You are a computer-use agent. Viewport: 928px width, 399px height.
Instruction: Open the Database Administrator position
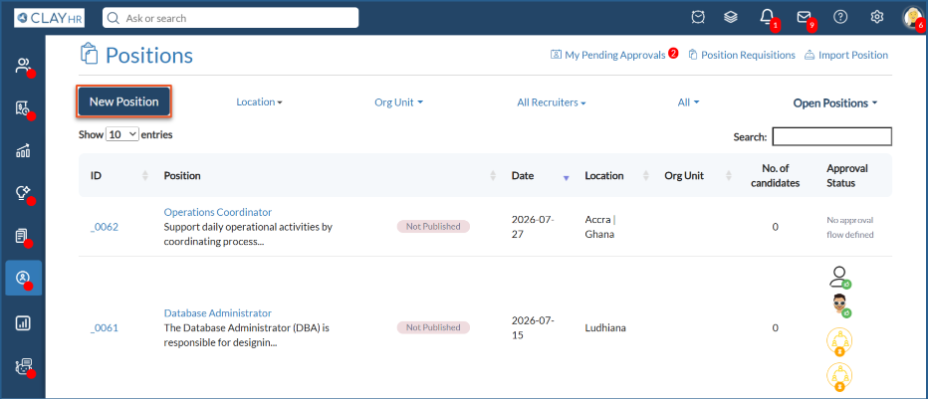(218, 313)
